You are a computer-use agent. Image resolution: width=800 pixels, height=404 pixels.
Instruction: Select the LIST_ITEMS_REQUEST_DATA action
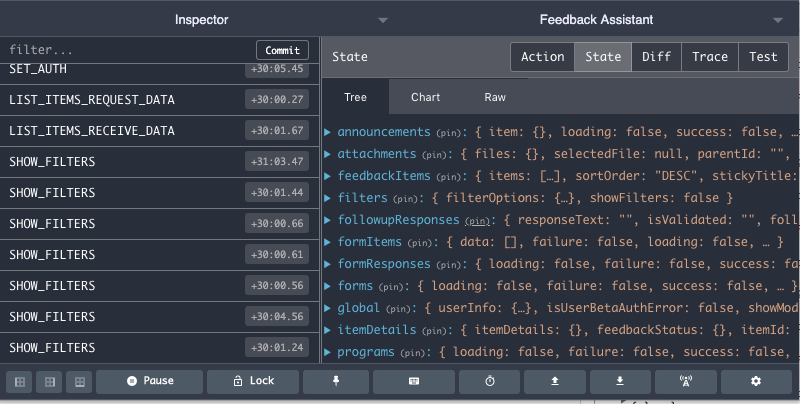coord(159,99)
